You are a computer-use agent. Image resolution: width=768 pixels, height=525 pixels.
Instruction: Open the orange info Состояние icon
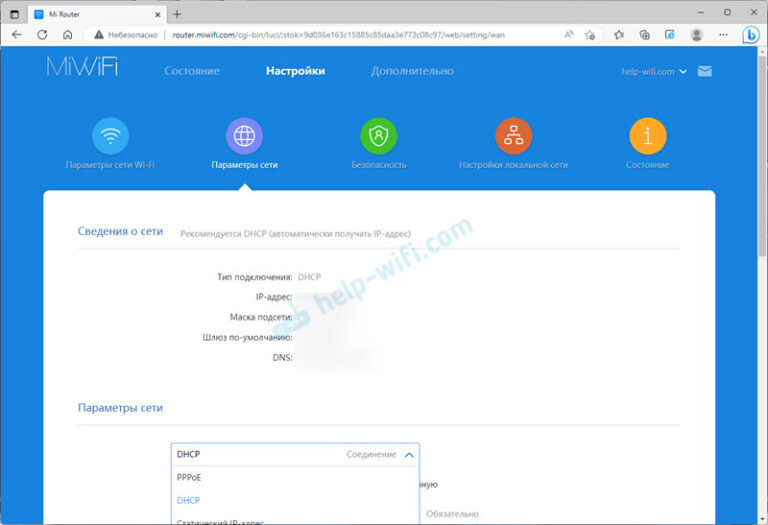[648, 136]
